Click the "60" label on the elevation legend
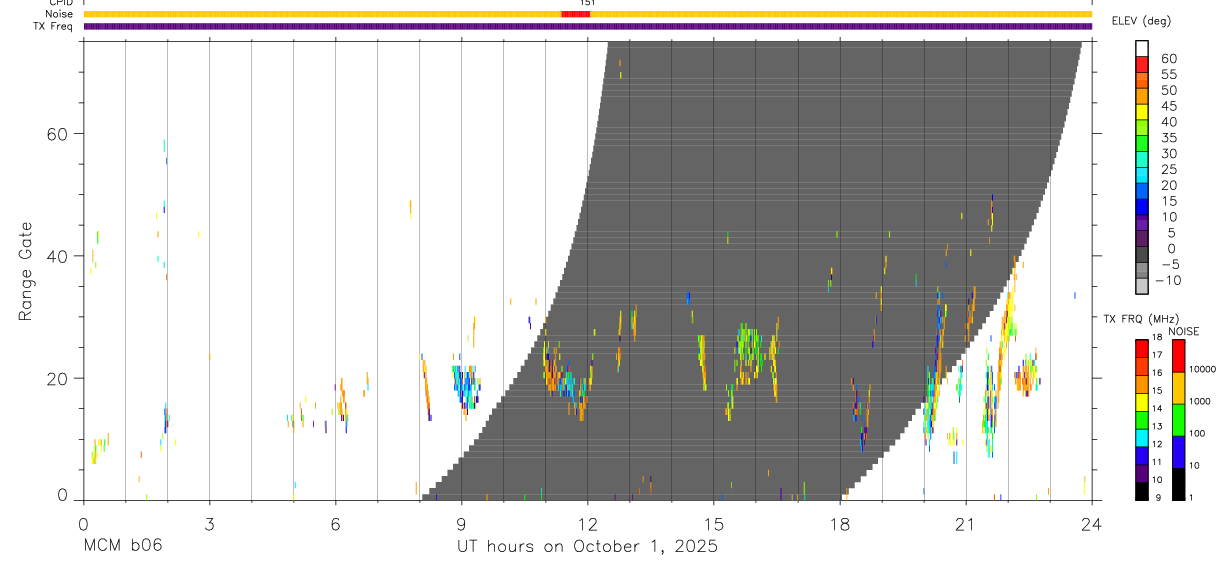This screenshot has width=1228, height=567. 1169,59
